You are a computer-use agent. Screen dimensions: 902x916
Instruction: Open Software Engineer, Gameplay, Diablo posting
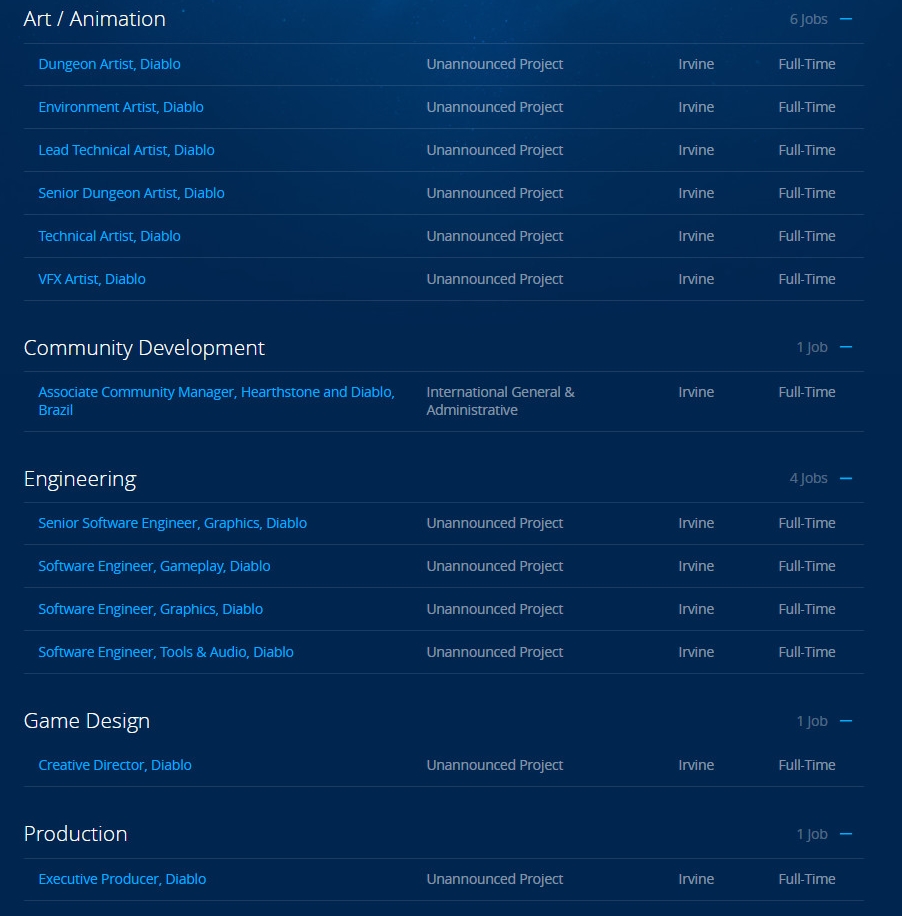(x=154, y=566)
